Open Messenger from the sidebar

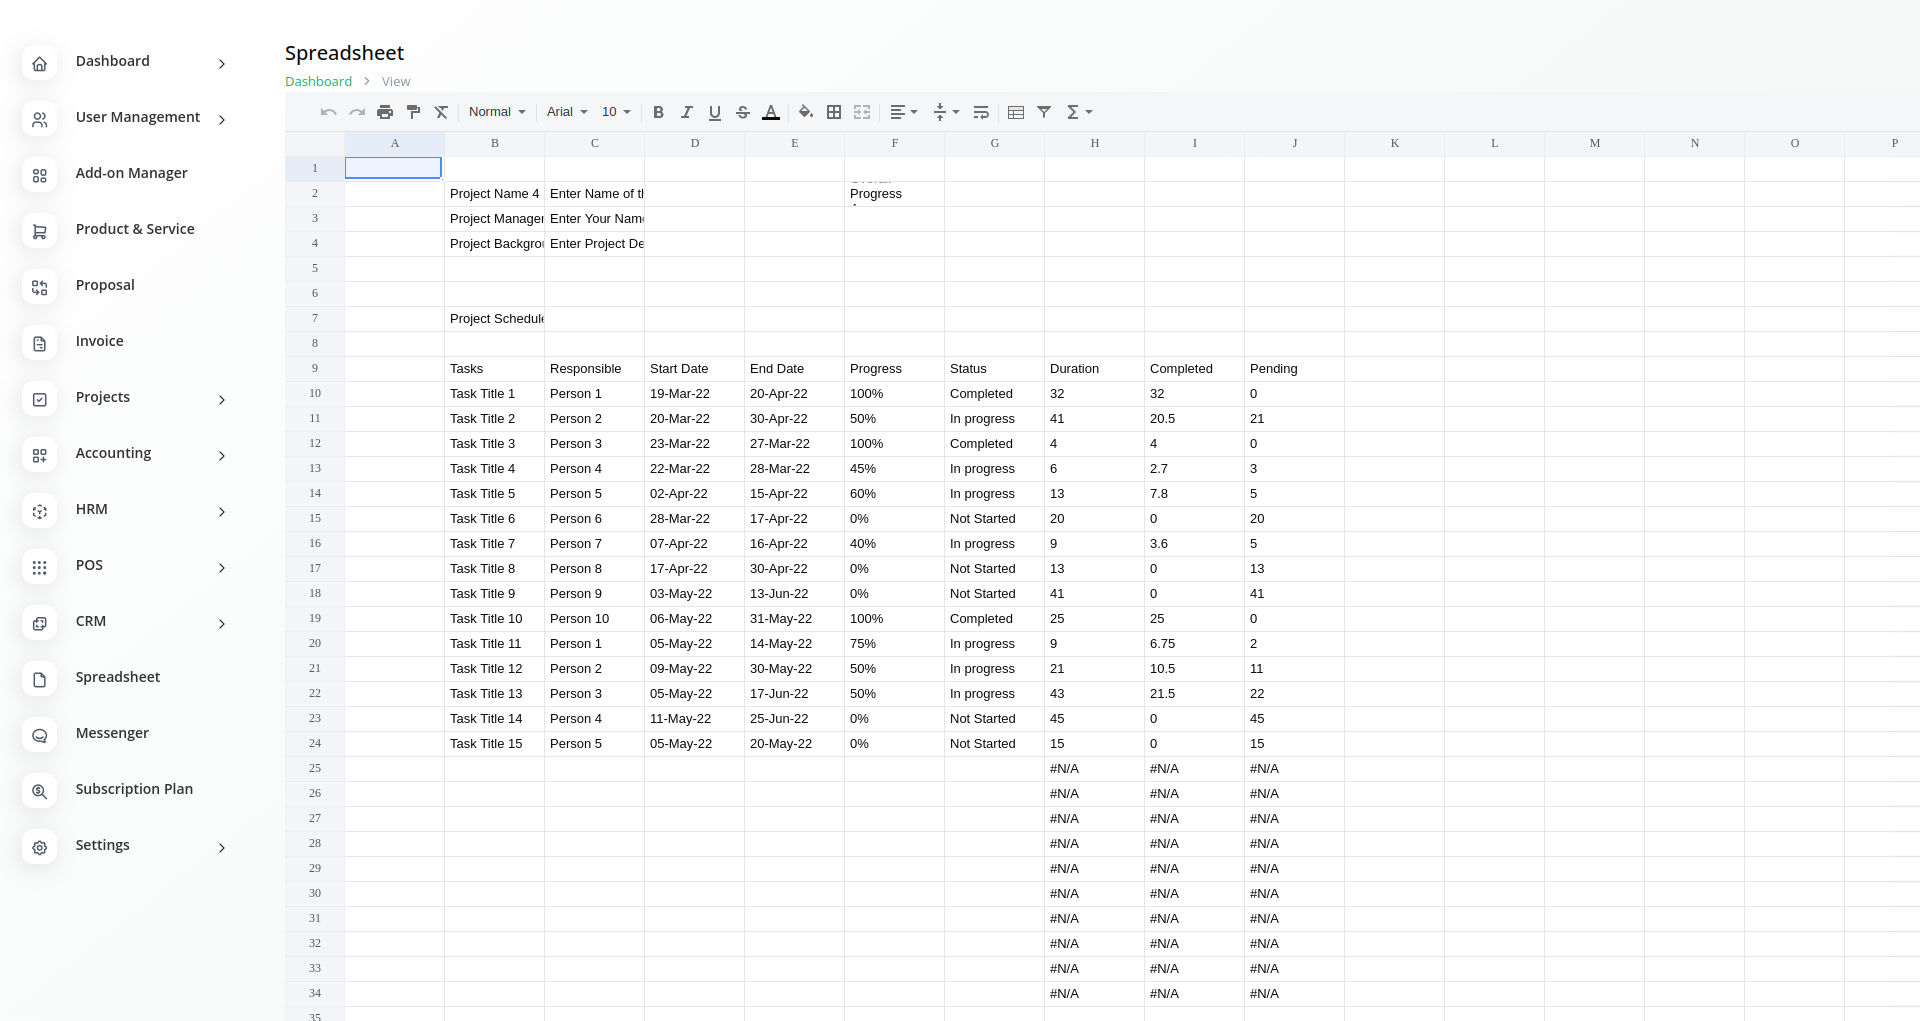tap(112, 733)
